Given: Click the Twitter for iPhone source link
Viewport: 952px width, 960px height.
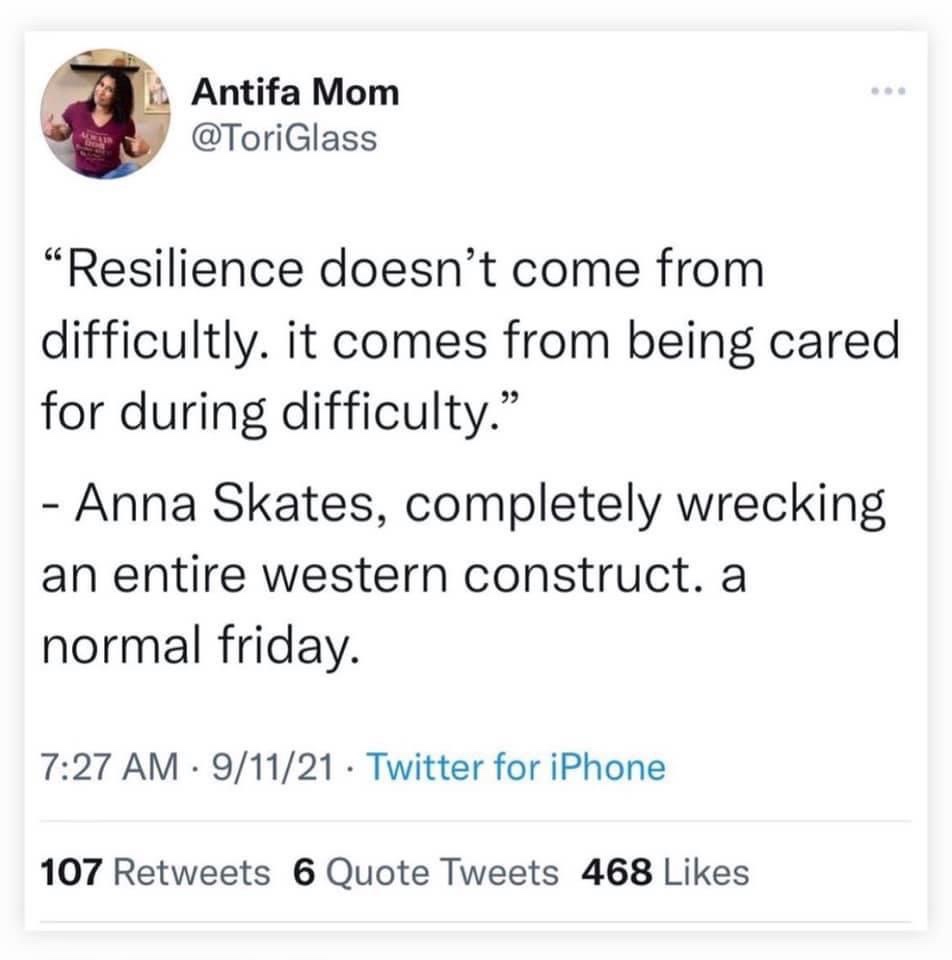Looking at the screenshot, I should (x=517, y=768).
